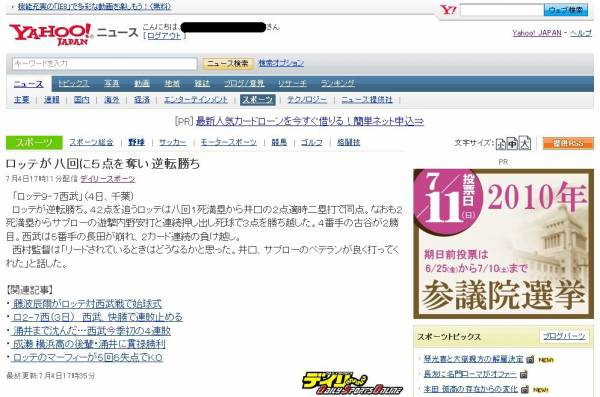This screenshot has width=600, height=397.
Task: Set text size to large (大)
Action: (x=525, y=143)
